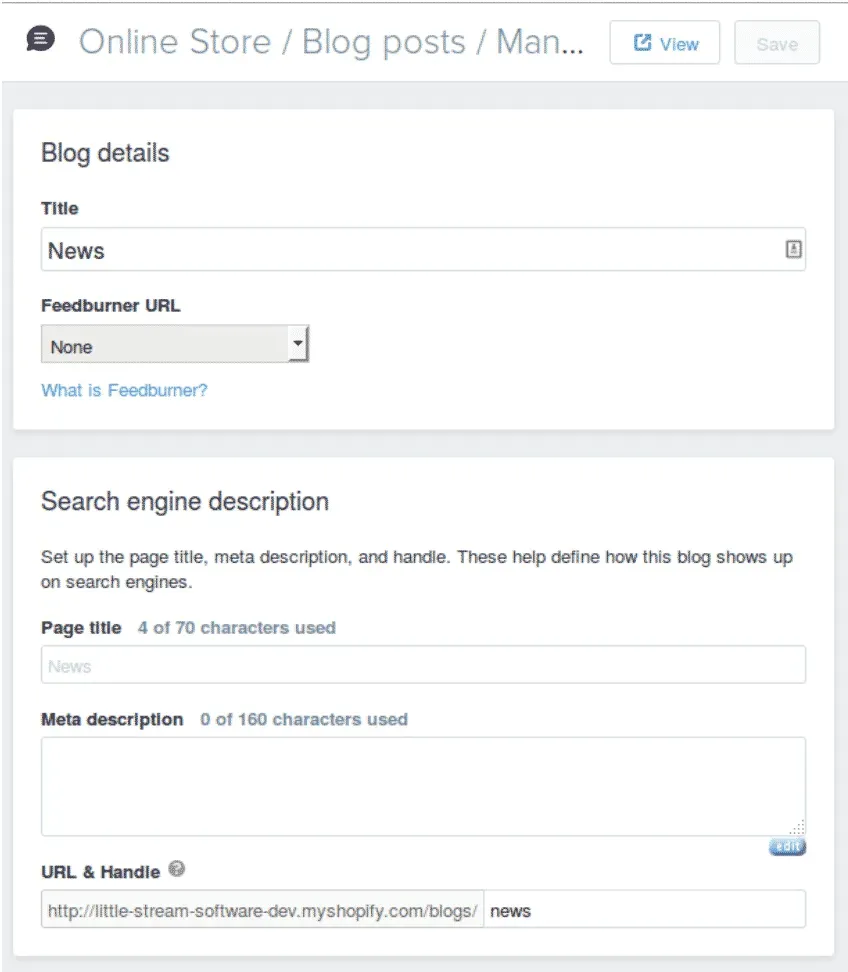The height and width of the screenshot is (972, 848).
Task: Click the help question mark beside URL & Handle
Action: pos(177,869)
